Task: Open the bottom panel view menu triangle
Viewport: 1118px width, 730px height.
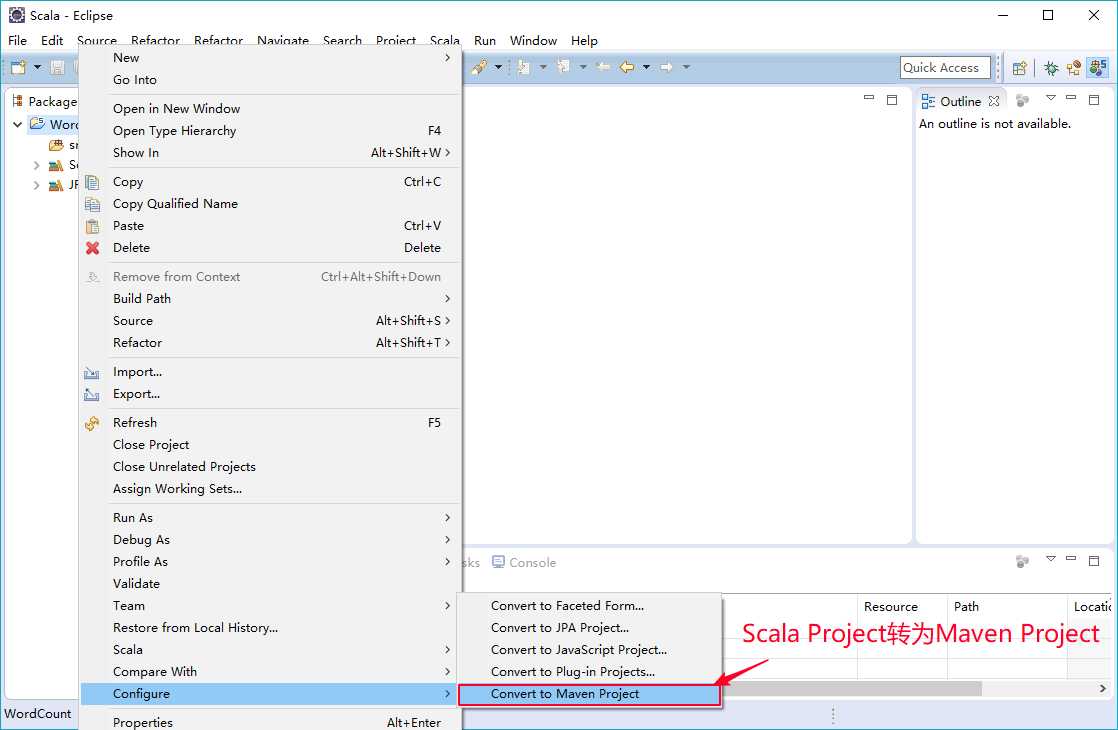Action: pyautogui.click(x=1051, y=559)
